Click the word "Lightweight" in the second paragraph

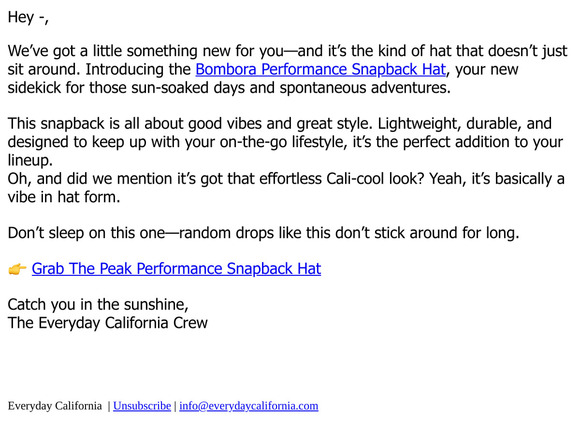pos(419,124)
